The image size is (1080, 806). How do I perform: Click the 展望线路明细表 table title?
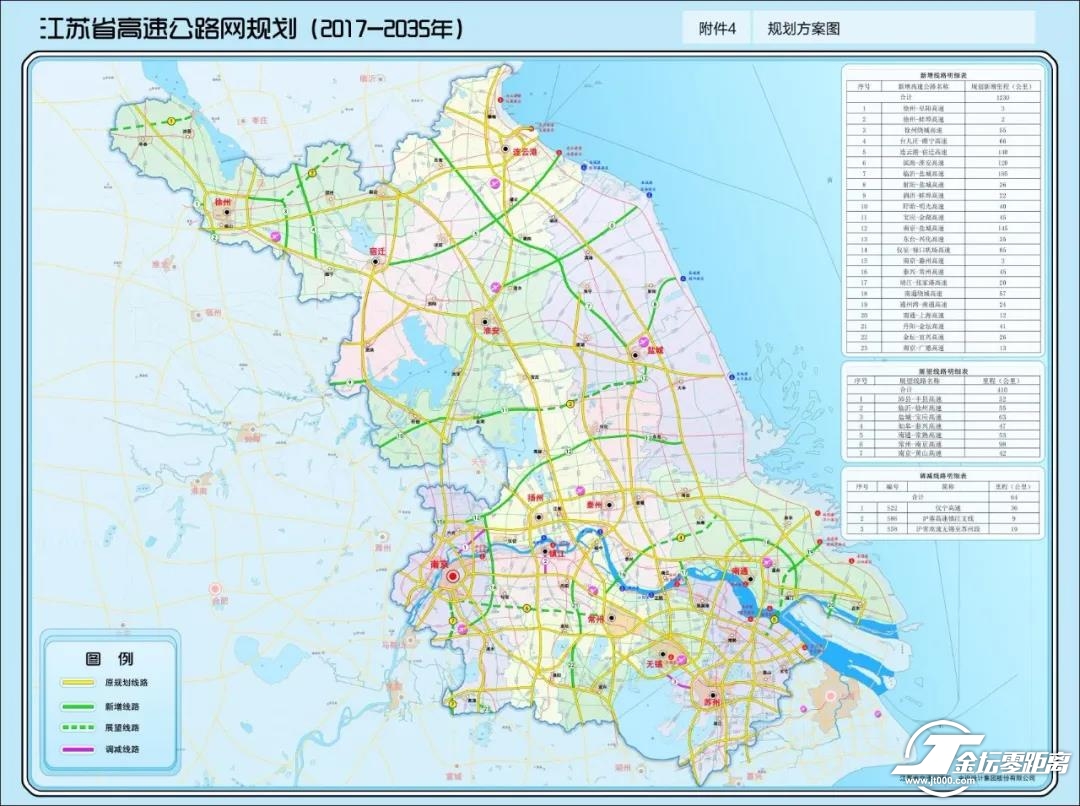click(943, 371)
